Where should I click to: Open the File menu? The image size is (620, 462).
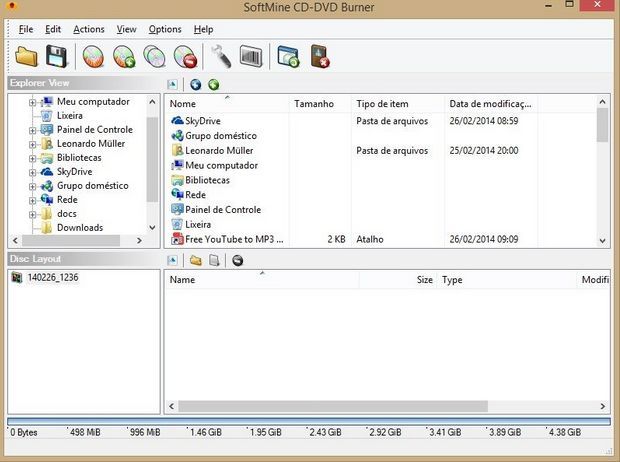[x=26, y=29]
